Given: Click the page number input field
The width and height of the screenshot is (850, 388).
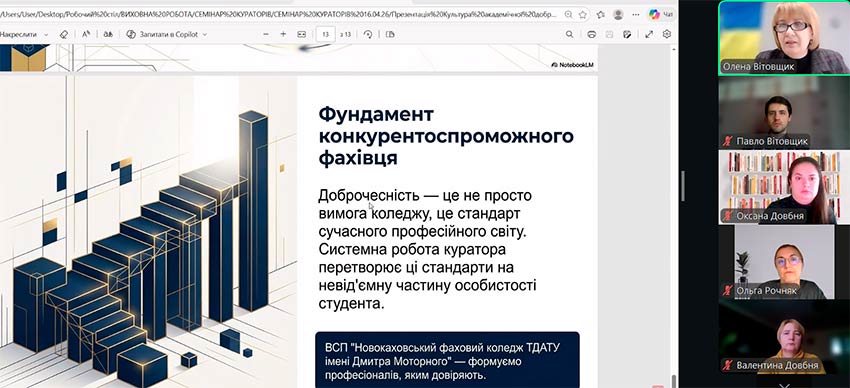Looking at the screenshot, I should [325, 34].
